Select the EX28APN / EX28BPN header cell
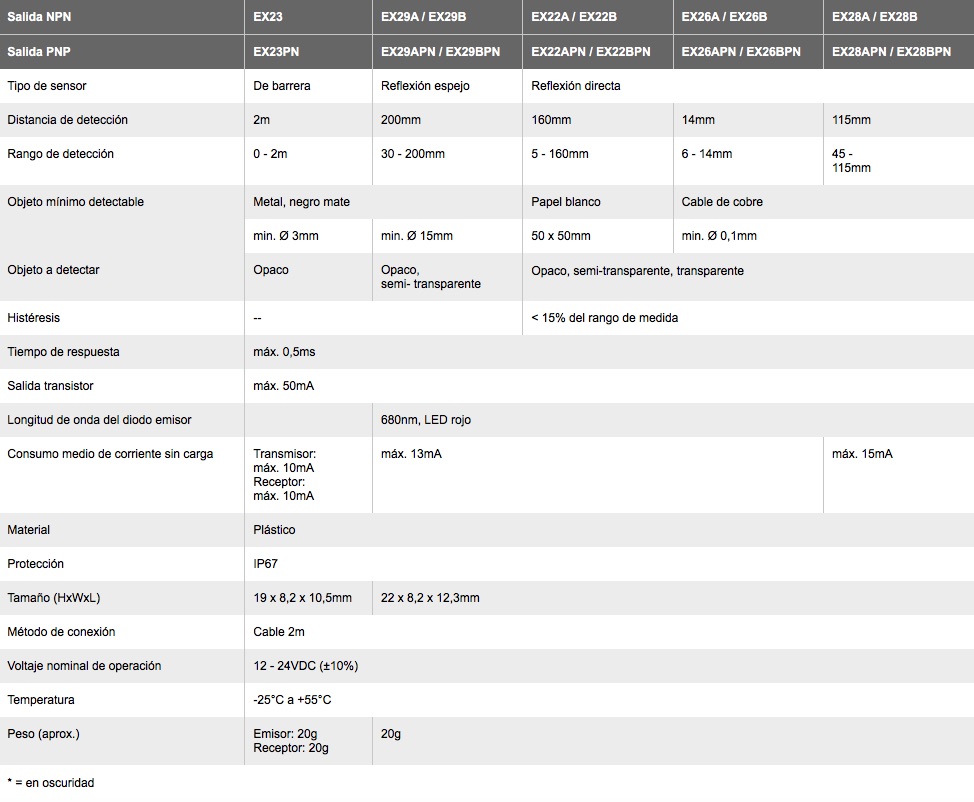The width and height of the screenshot is (974, 802). click(891, 51)
